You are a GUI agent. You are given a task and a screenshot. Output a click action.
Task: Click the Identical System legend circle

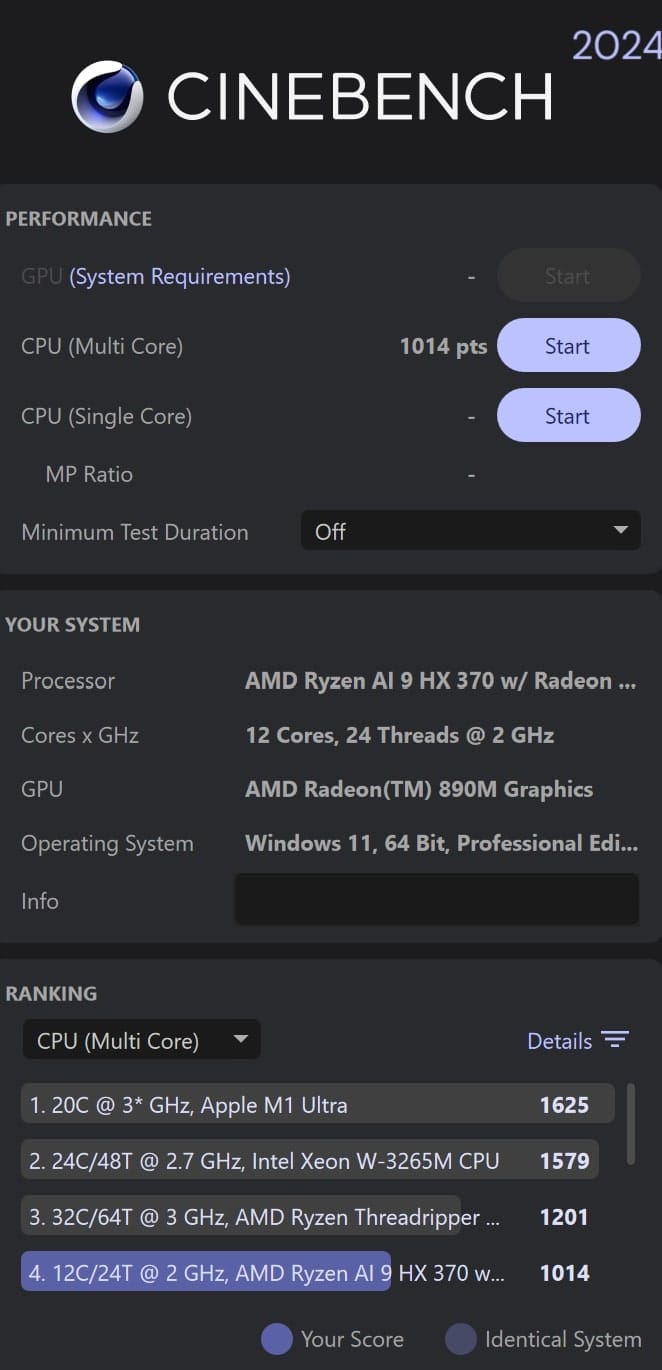[x=461, y=1339]
